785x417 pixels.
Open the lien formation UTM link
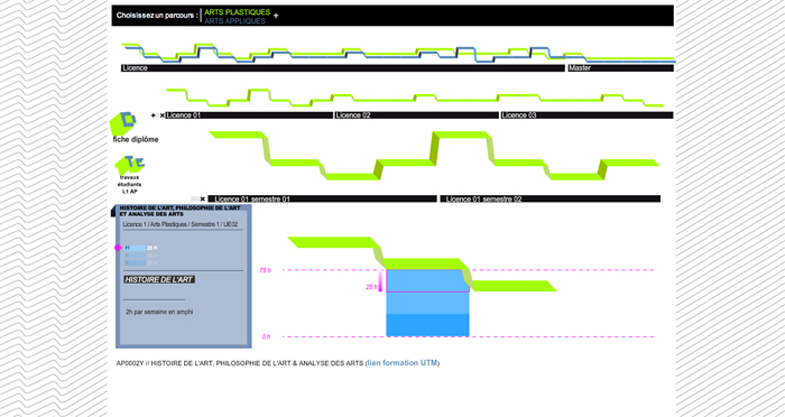(403, 363)
